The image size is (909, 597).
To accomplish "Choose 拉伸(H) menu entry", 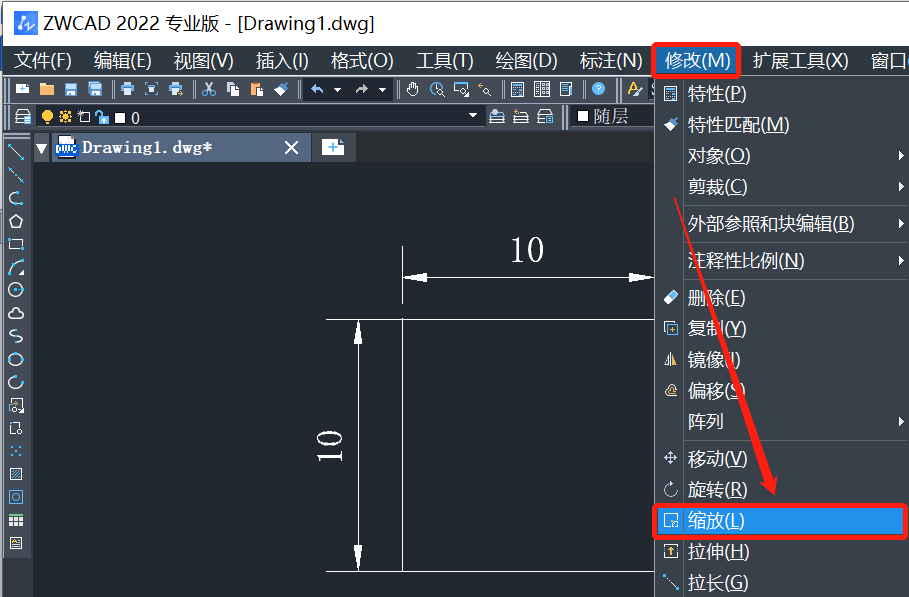I will click(x=780, y=552).
